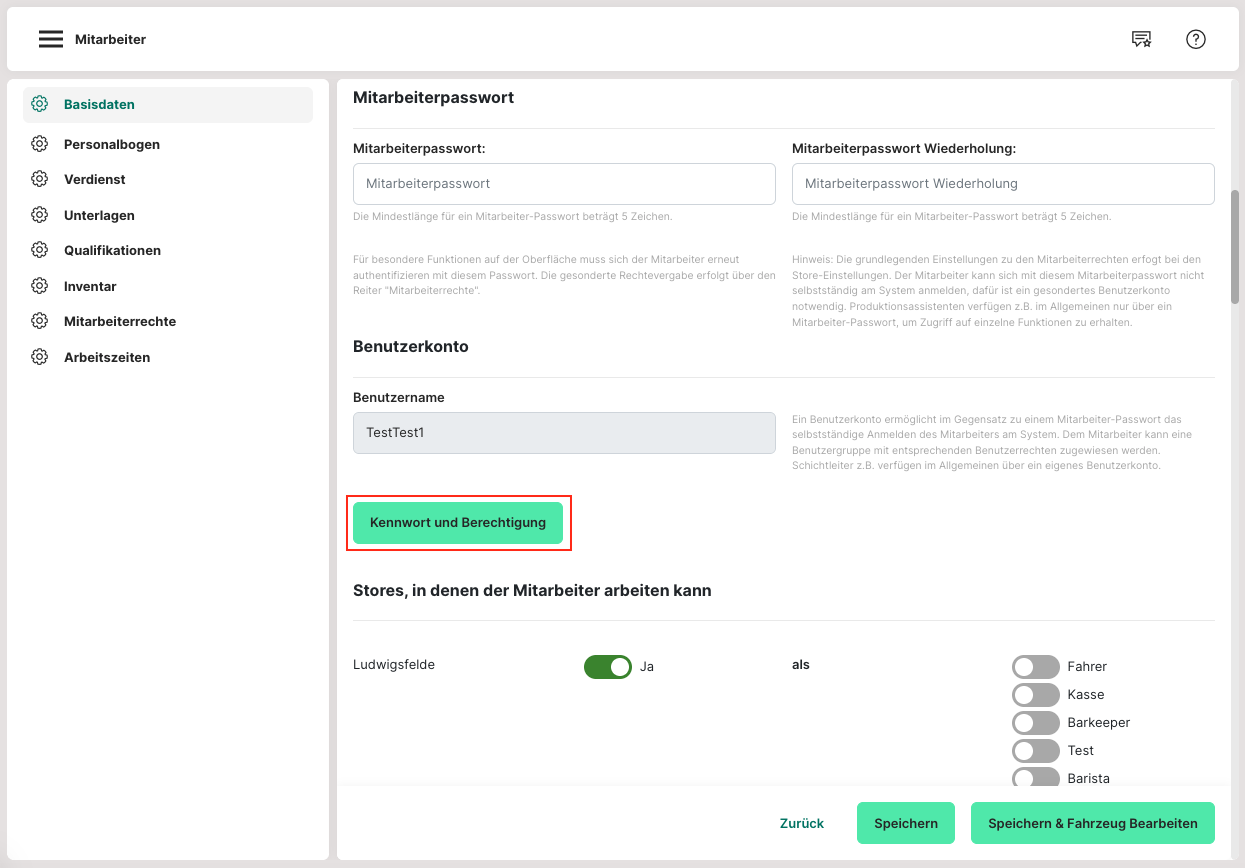
Task: Switch to the Arbeitszeiten section
Action: 107,357
